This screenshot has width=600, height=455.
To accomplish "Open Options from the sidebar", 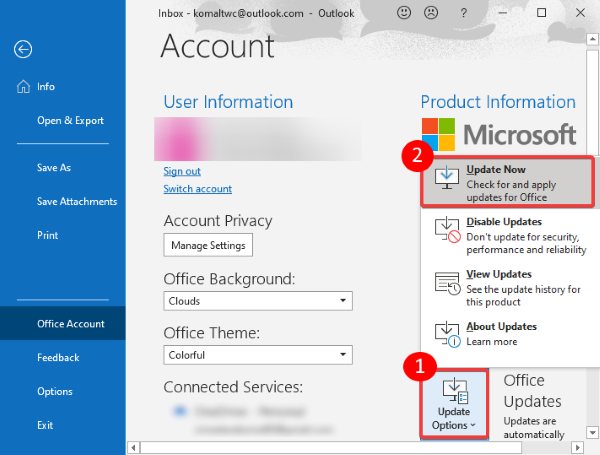I will [54, 391].
